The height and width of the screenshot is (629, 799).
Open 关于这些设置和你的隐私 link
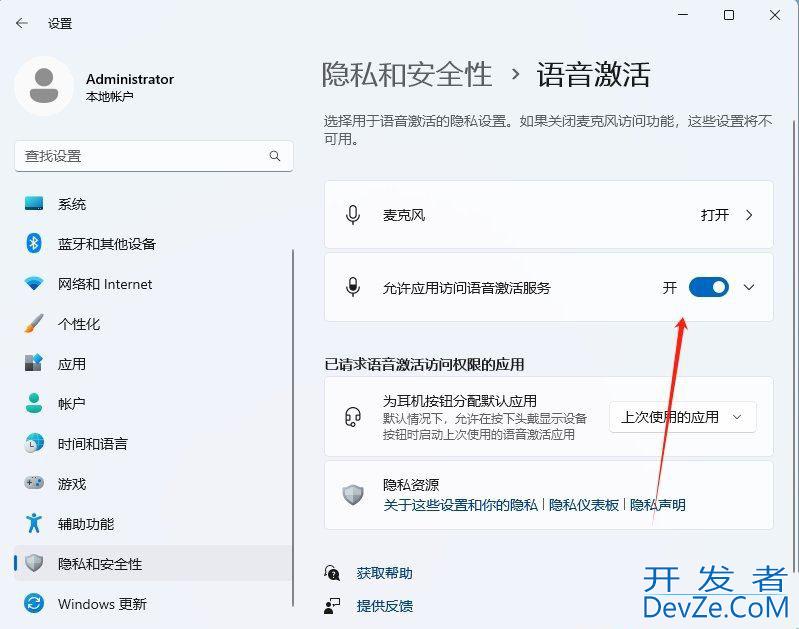460,505
